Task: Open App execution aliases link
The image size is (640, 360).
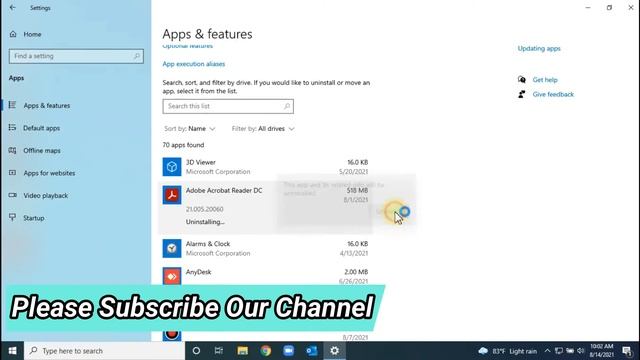Action: (193, 64)
